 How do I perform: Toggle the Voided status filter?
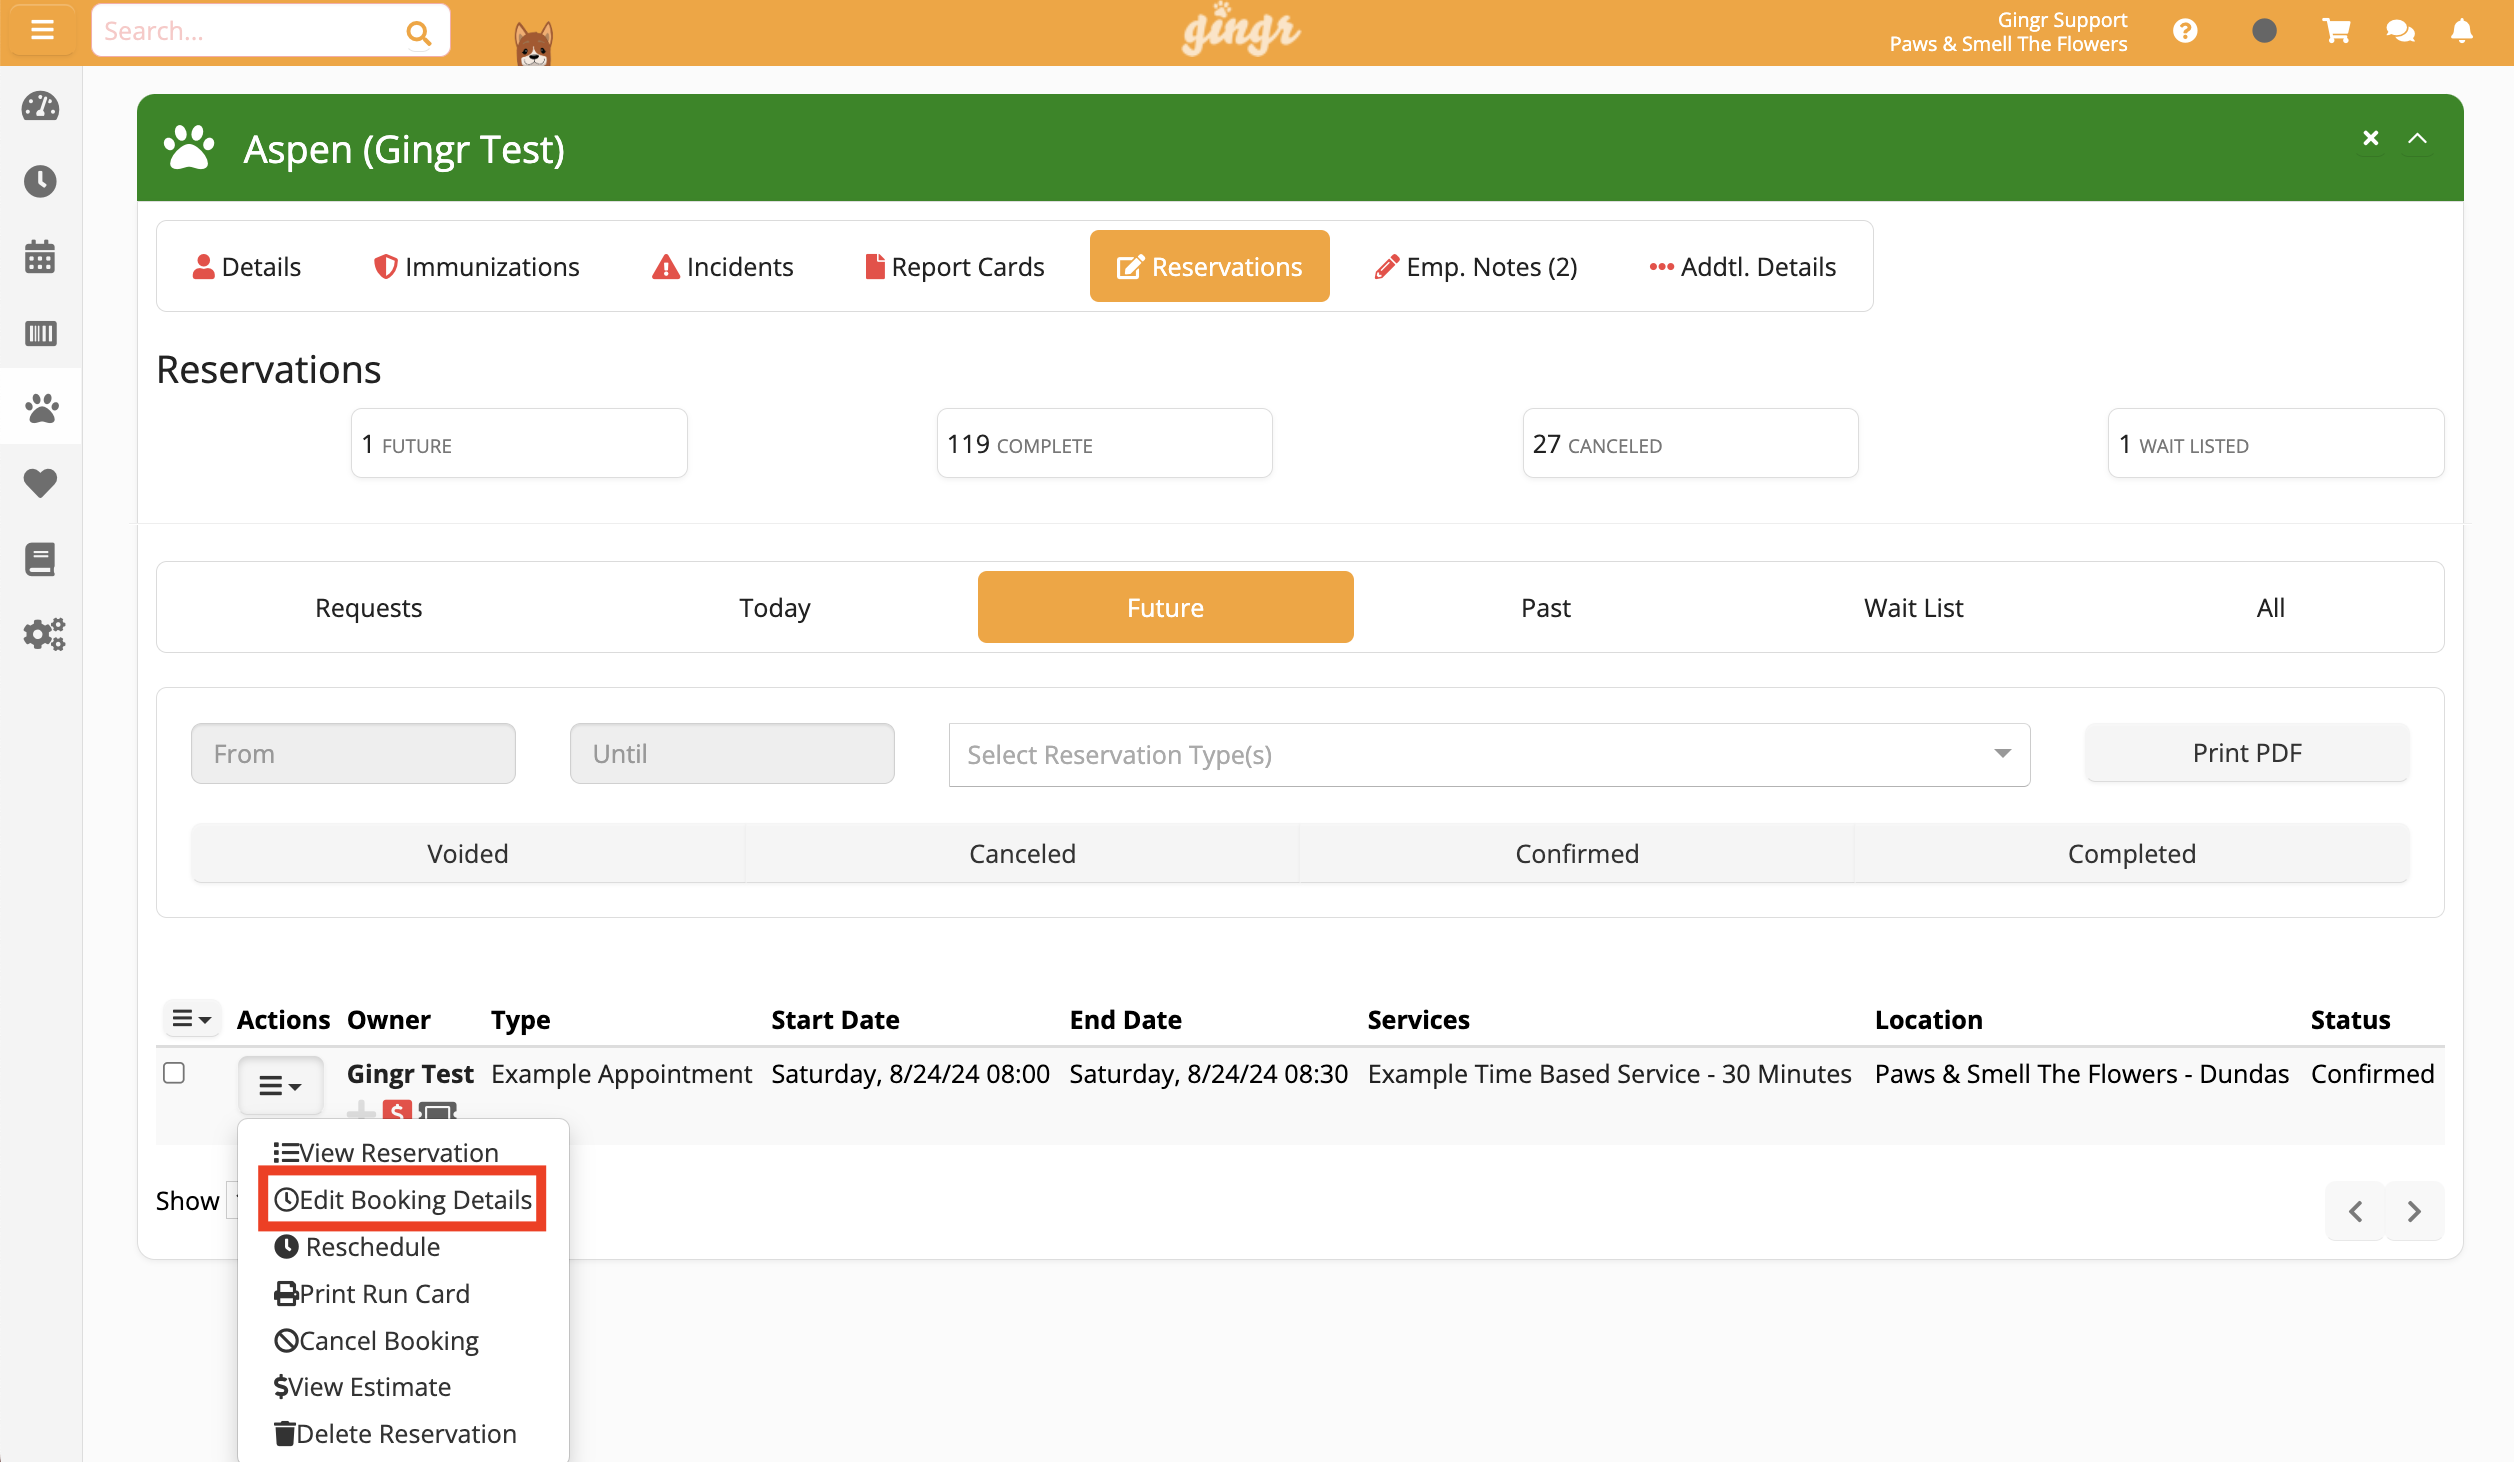(x=468, y=853)
